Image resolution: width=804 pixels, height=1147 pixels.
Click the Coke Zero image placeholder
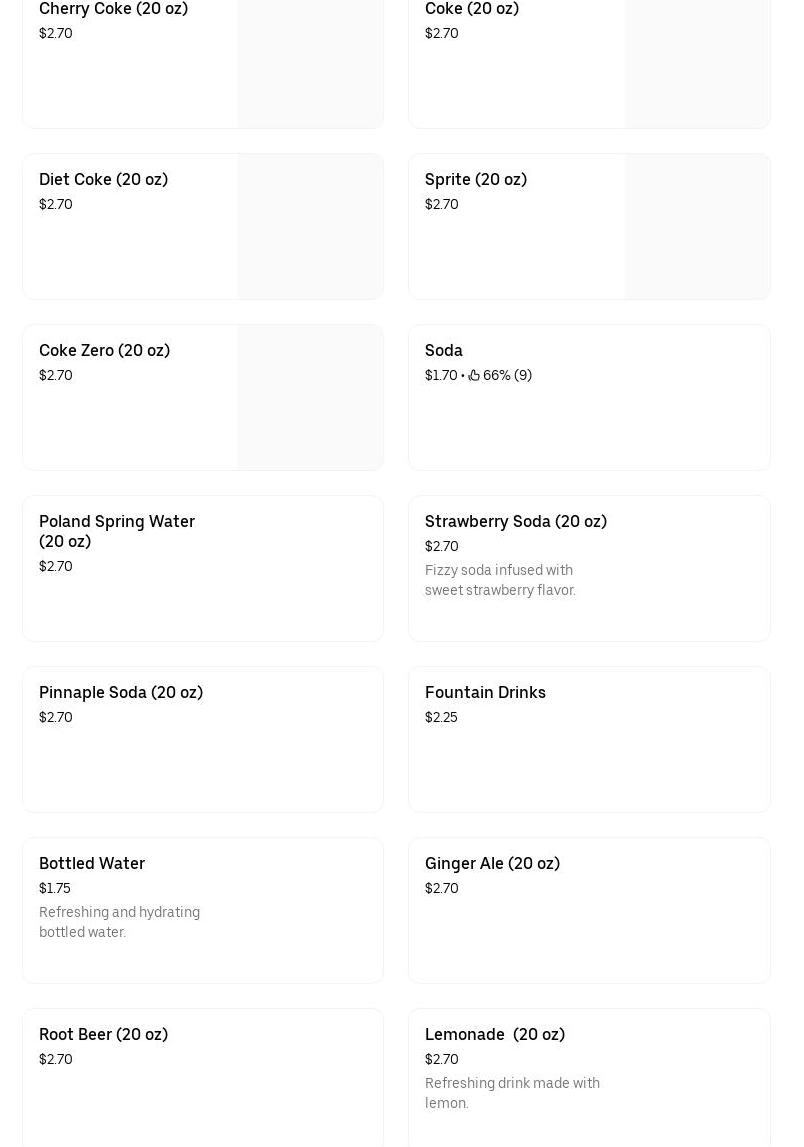coord(310,397)
